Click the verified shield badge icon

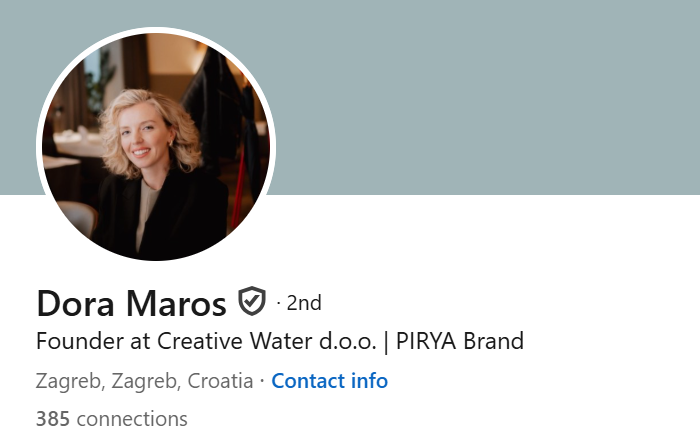click(252, 300)
